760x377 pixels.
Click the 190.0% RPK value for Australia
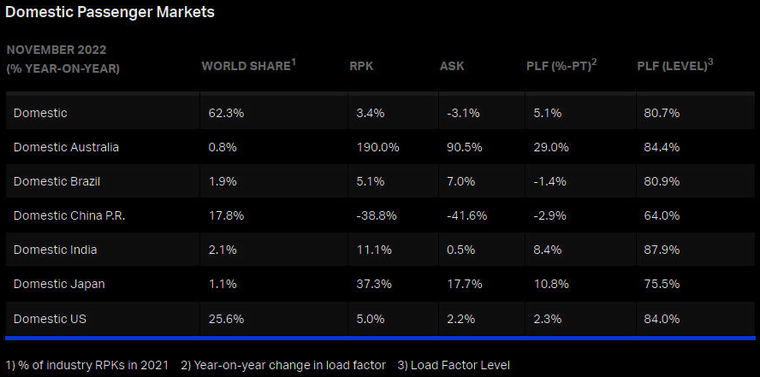tap(378, 147)
